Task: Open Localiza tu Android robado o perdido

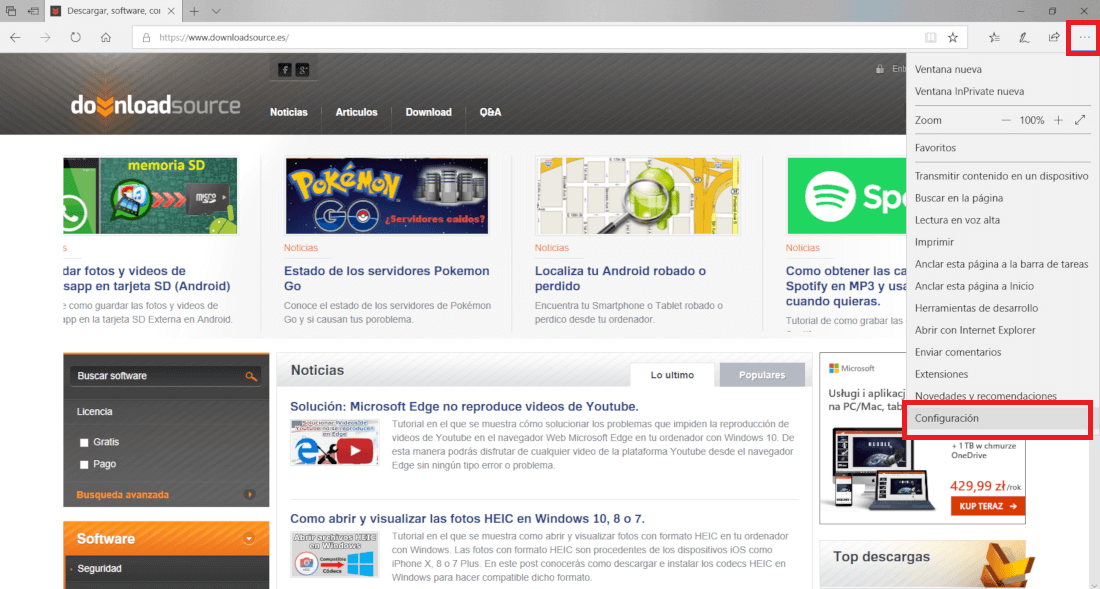Action: pos(620,278)
